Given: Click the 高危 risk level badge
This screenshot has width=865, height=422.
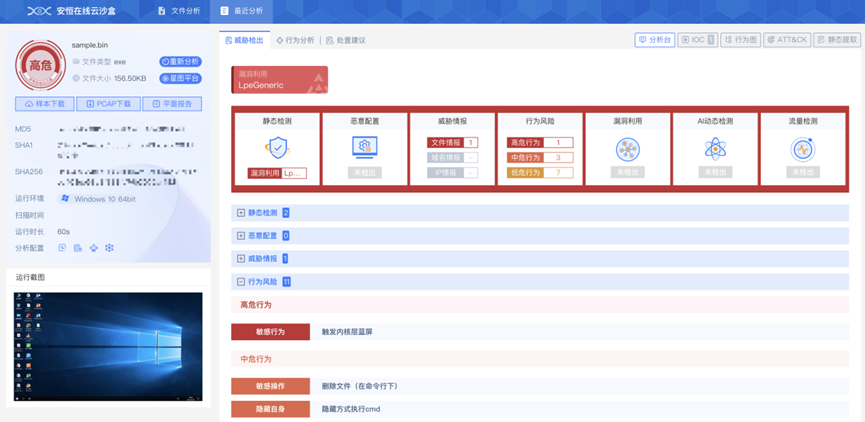Looking at the screenshot, I should (40, 65).
